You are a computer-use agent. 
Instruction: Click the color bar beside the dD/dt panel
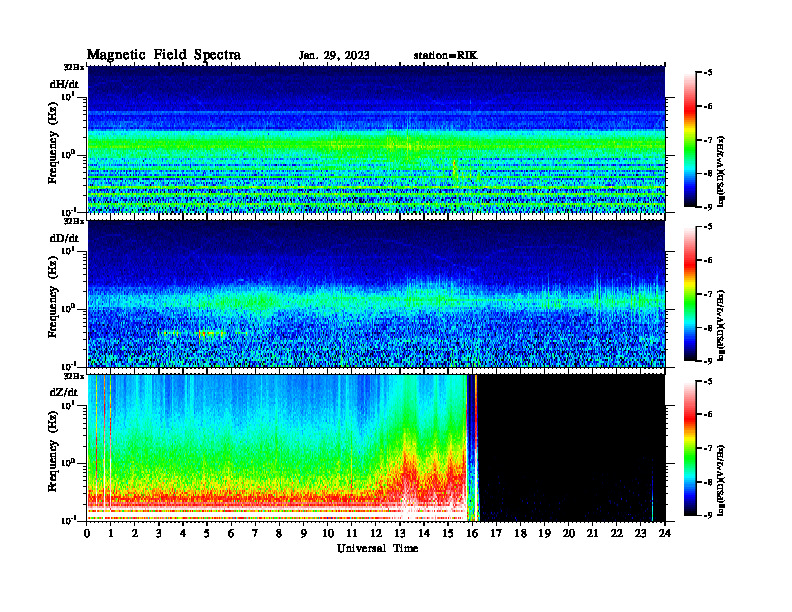(690, 294)
